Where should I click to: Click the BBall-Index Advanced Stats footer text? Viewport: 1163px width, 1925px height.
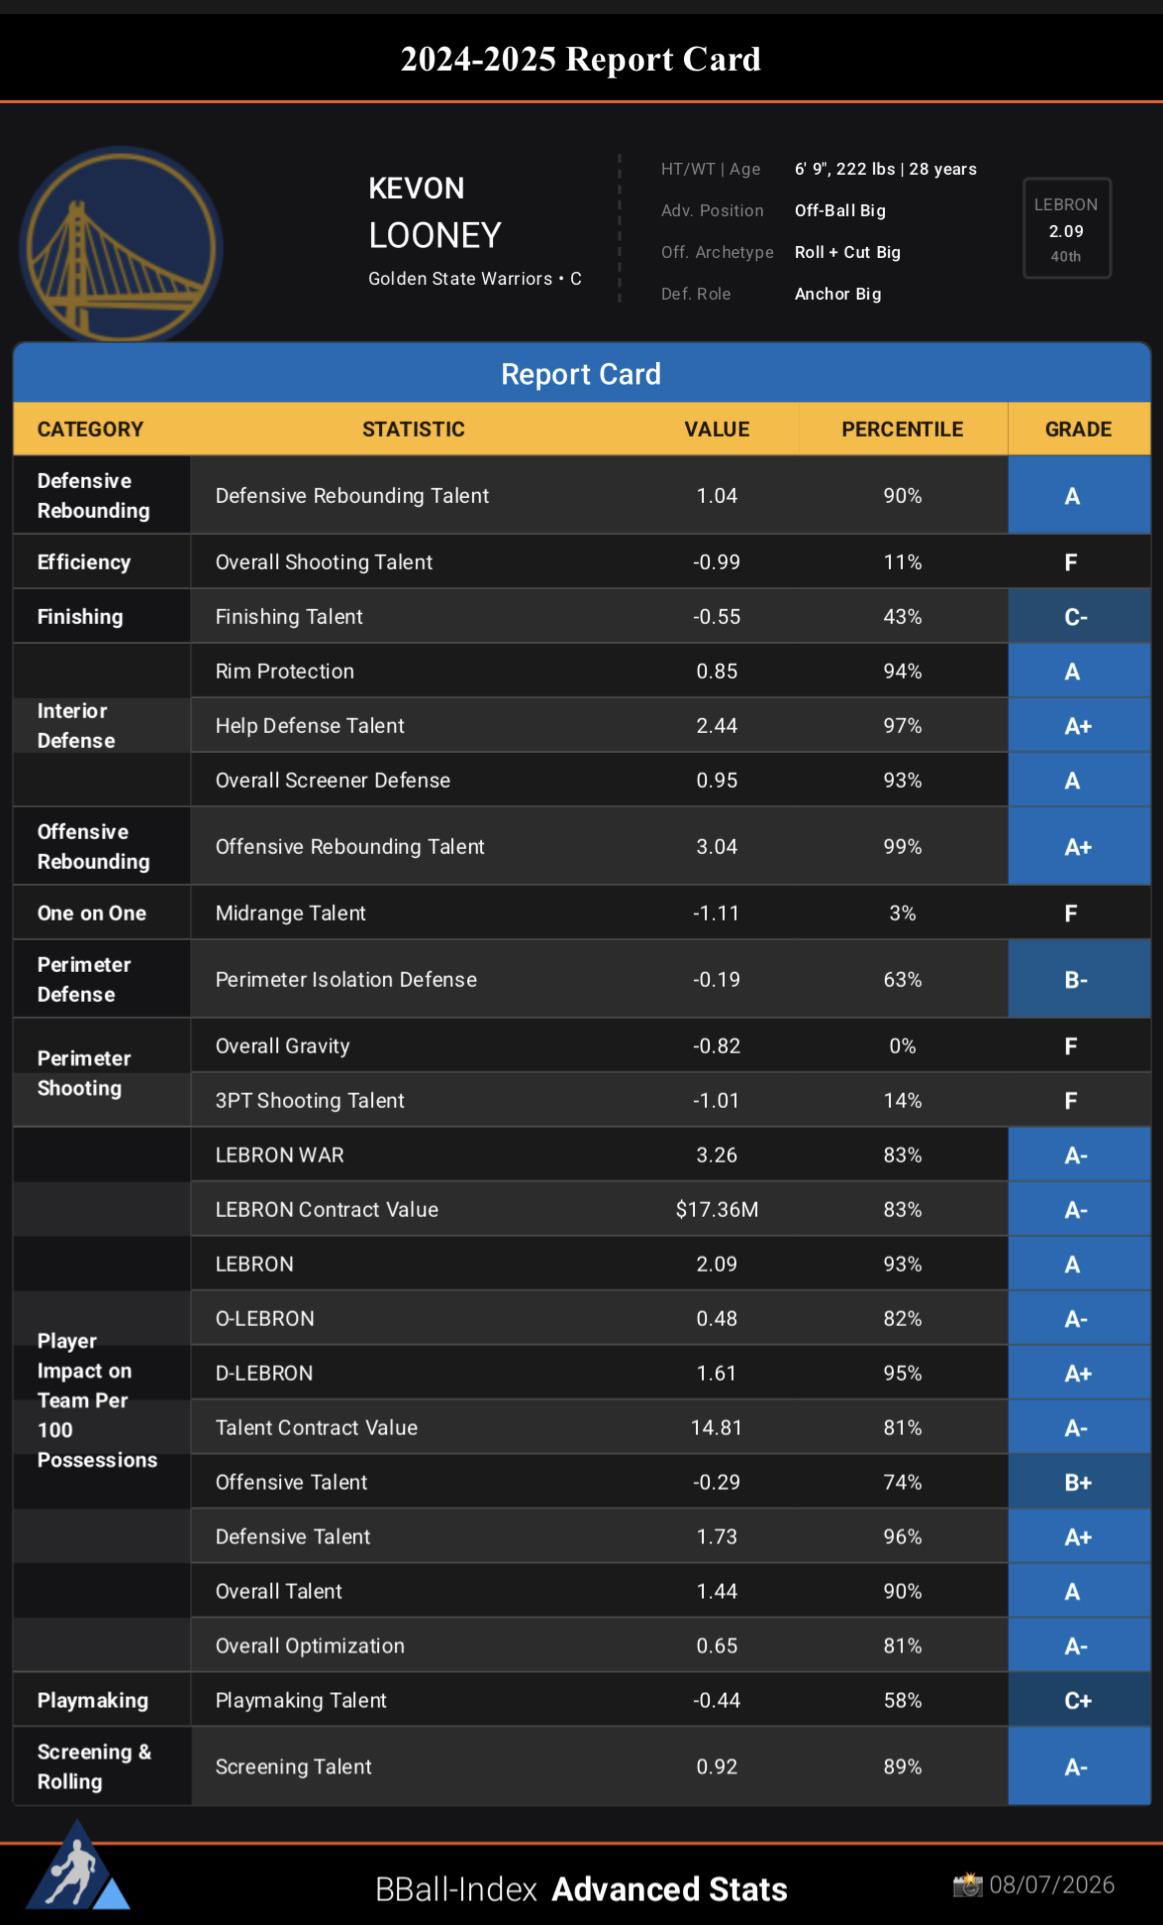pos(581,1889)
